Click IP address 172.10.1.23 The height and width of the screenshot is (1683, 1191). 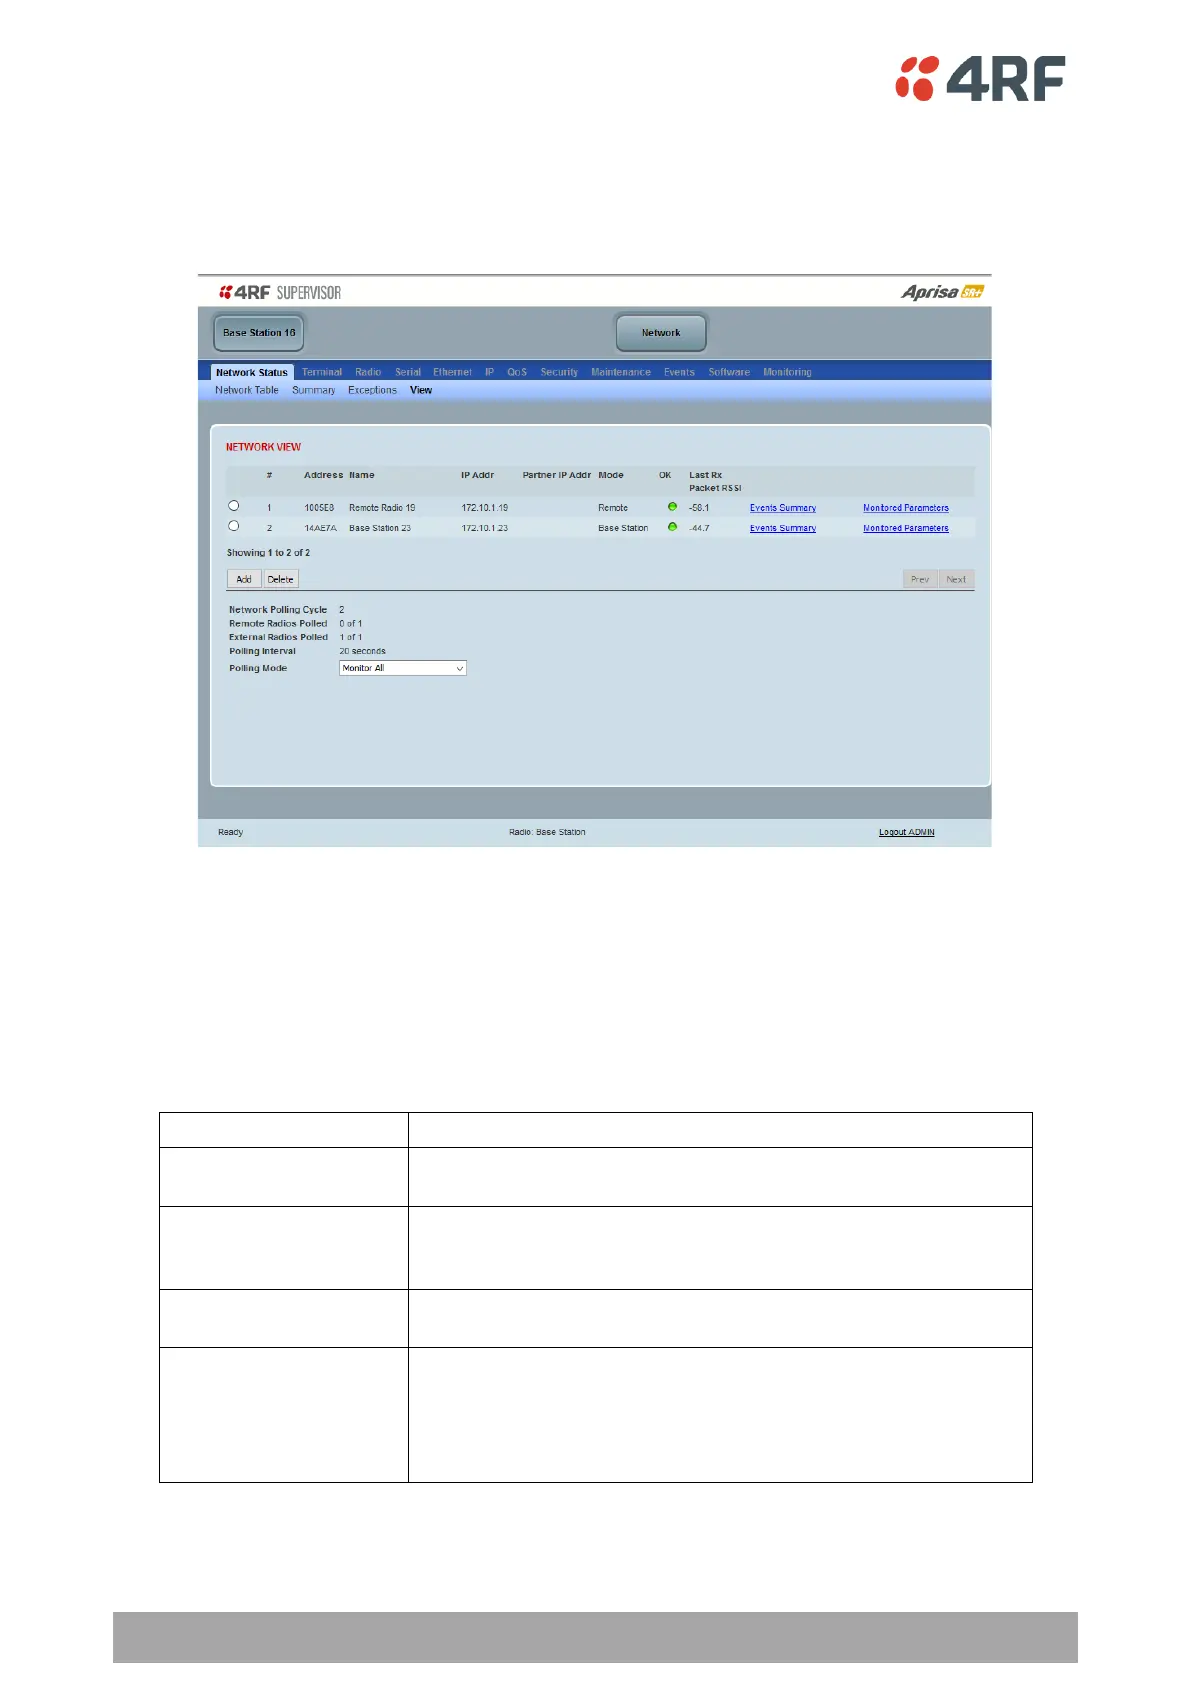[x=485, y=528]
